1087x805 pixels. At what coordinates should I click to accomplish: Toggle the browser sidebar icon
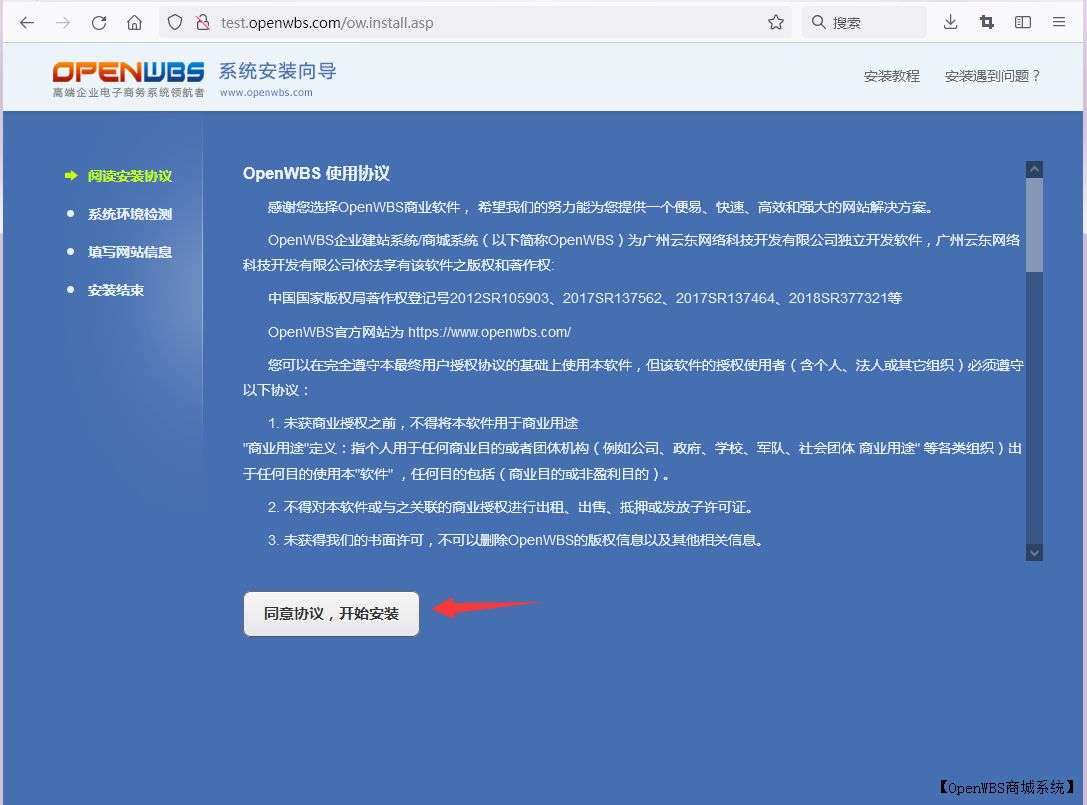1022,21
